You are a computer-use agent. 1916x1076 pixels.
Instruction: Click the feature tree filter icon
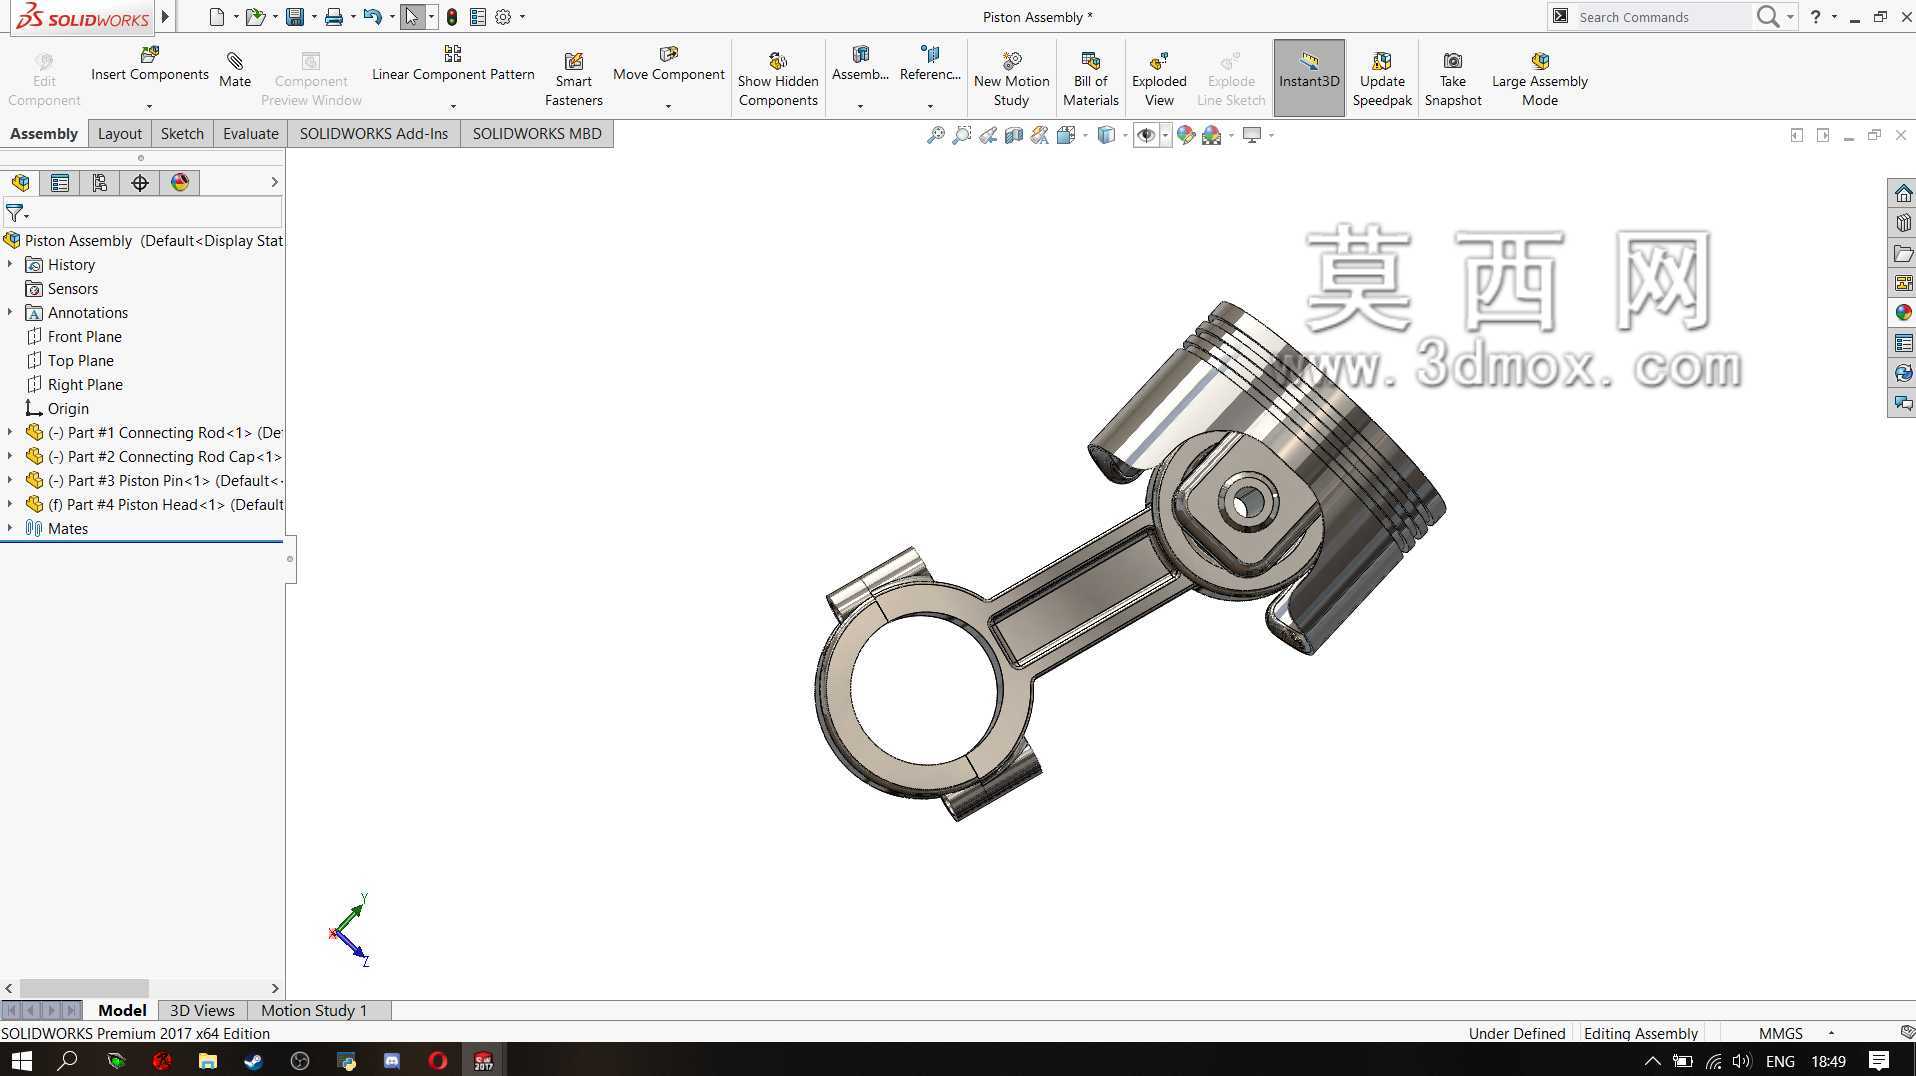click(15, 213)
